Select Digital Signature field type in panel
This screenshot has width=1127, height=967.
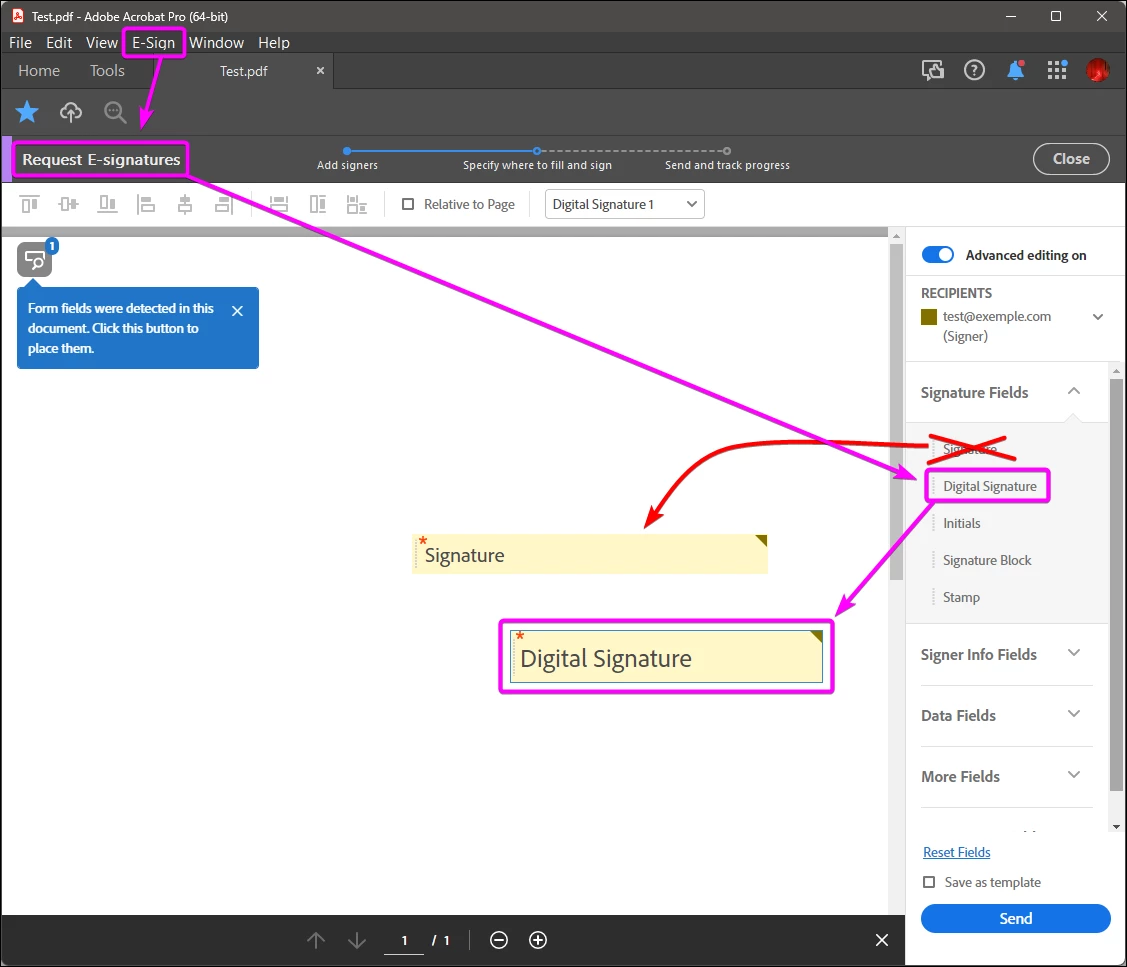point(989,486)
